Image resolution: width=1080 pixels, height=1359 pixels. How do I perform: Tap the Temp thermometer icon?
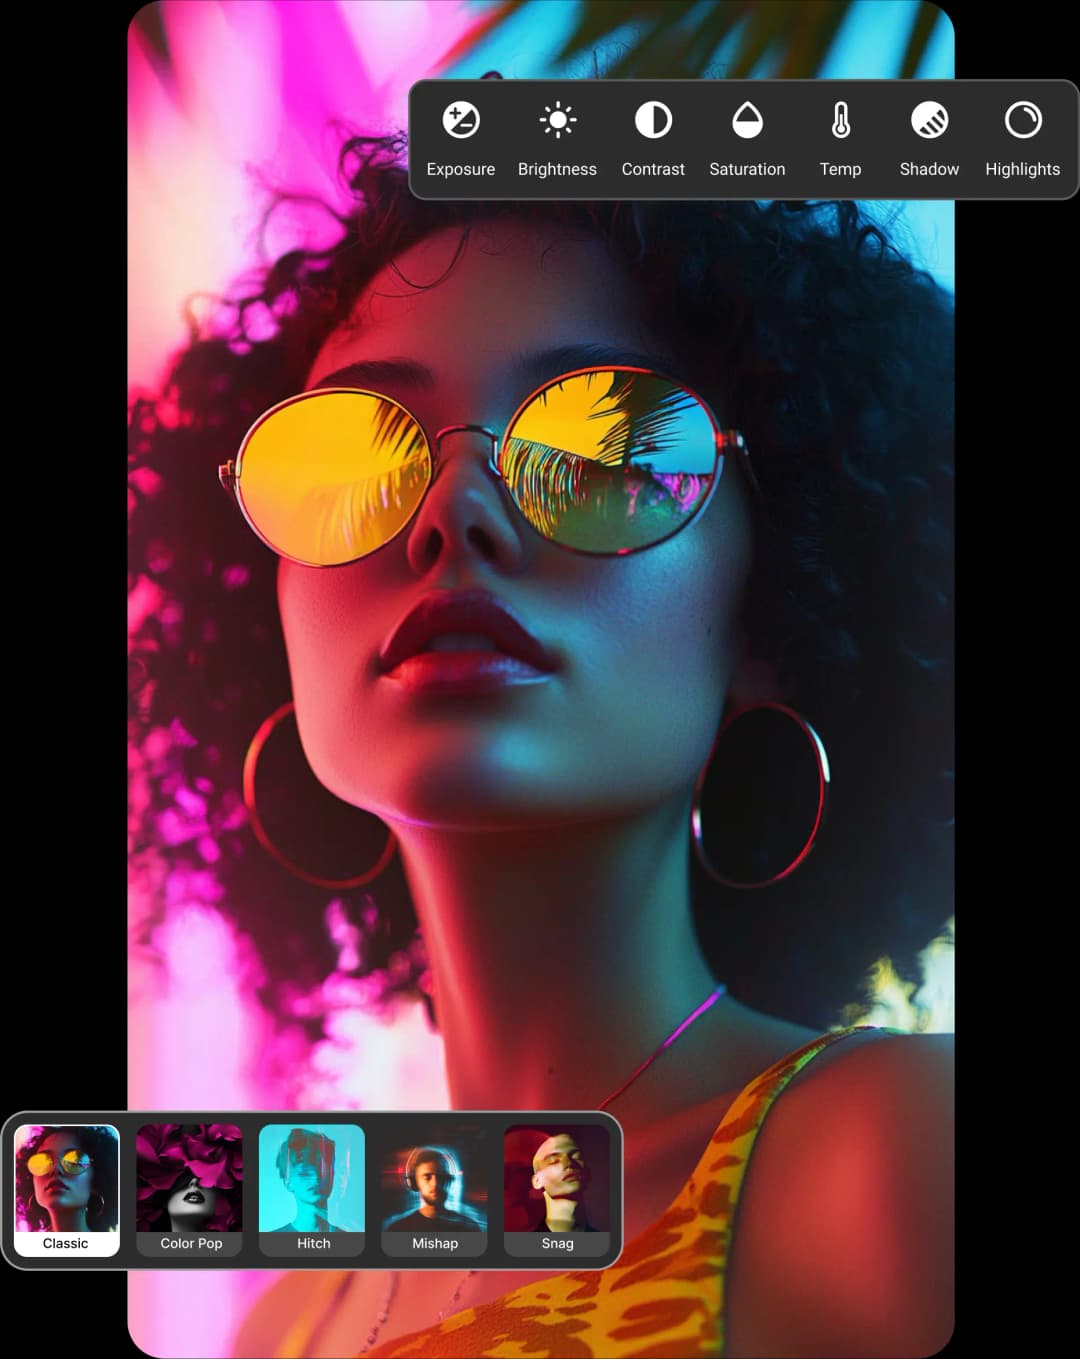click(x=840, y=120)
